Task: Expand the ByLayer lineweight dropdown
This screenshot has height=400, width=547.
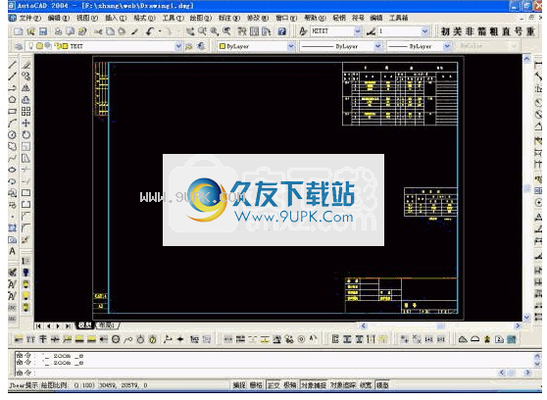Action: tap(447, 46)
